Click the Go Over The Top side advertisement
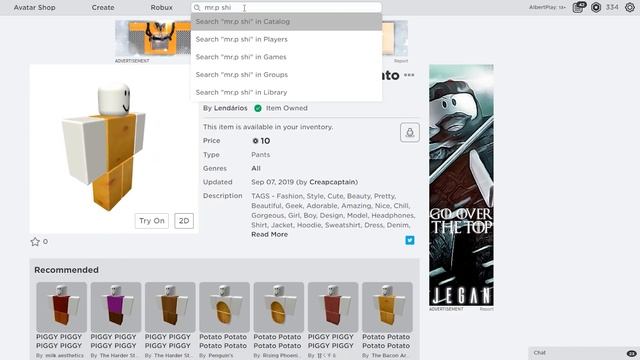640x360 pixels. point(461,185)
